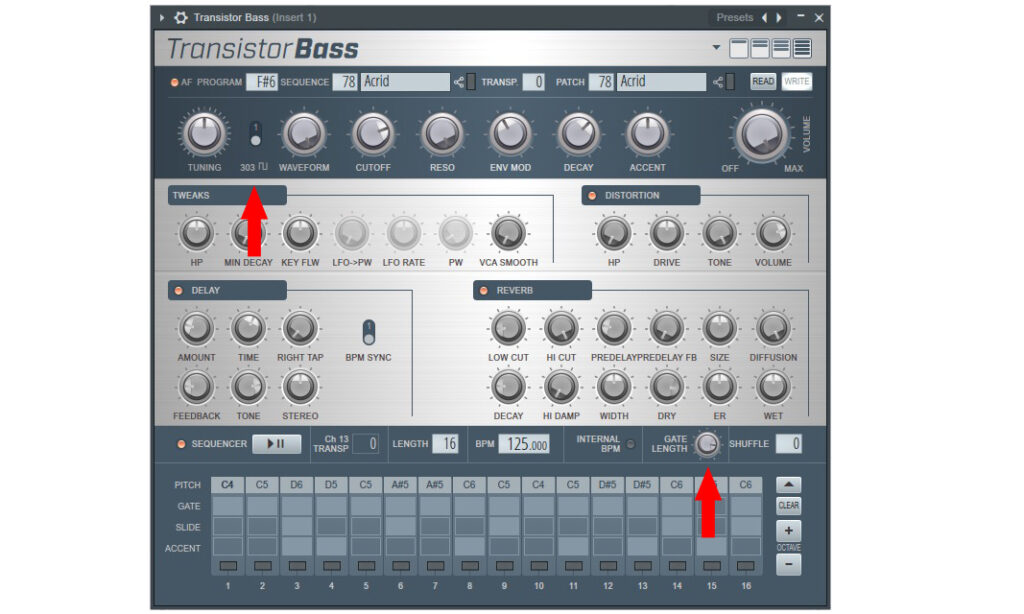Click the CLEAR button
This screenshot has width=1024, height=614.
tap(788, 506)
